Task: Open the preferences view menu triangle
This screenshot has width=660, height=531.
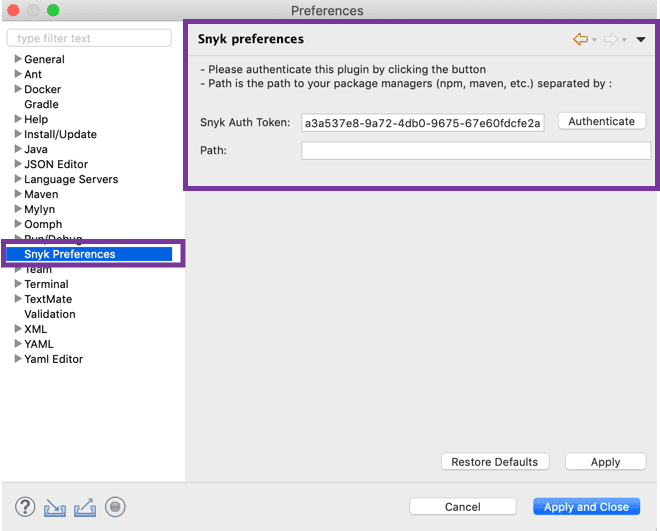Action: point(641,40)
